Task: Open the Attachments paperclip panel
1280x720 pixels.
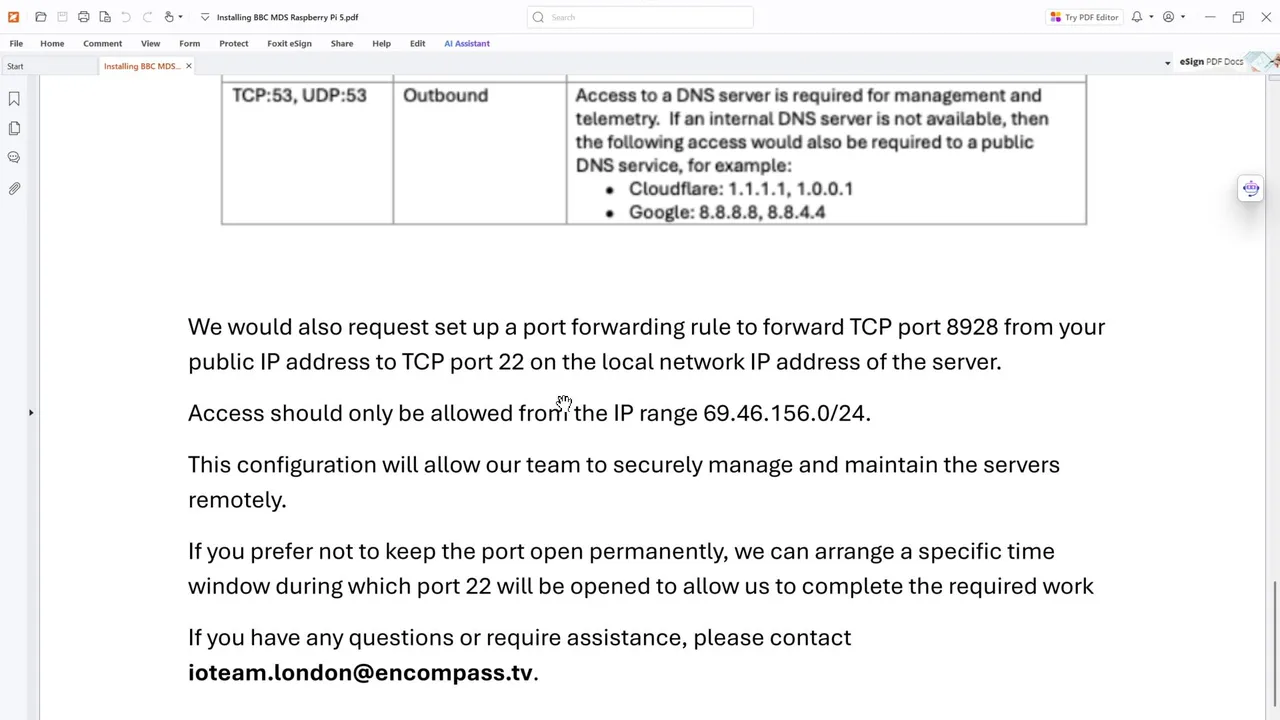Action: click(14, 188)
